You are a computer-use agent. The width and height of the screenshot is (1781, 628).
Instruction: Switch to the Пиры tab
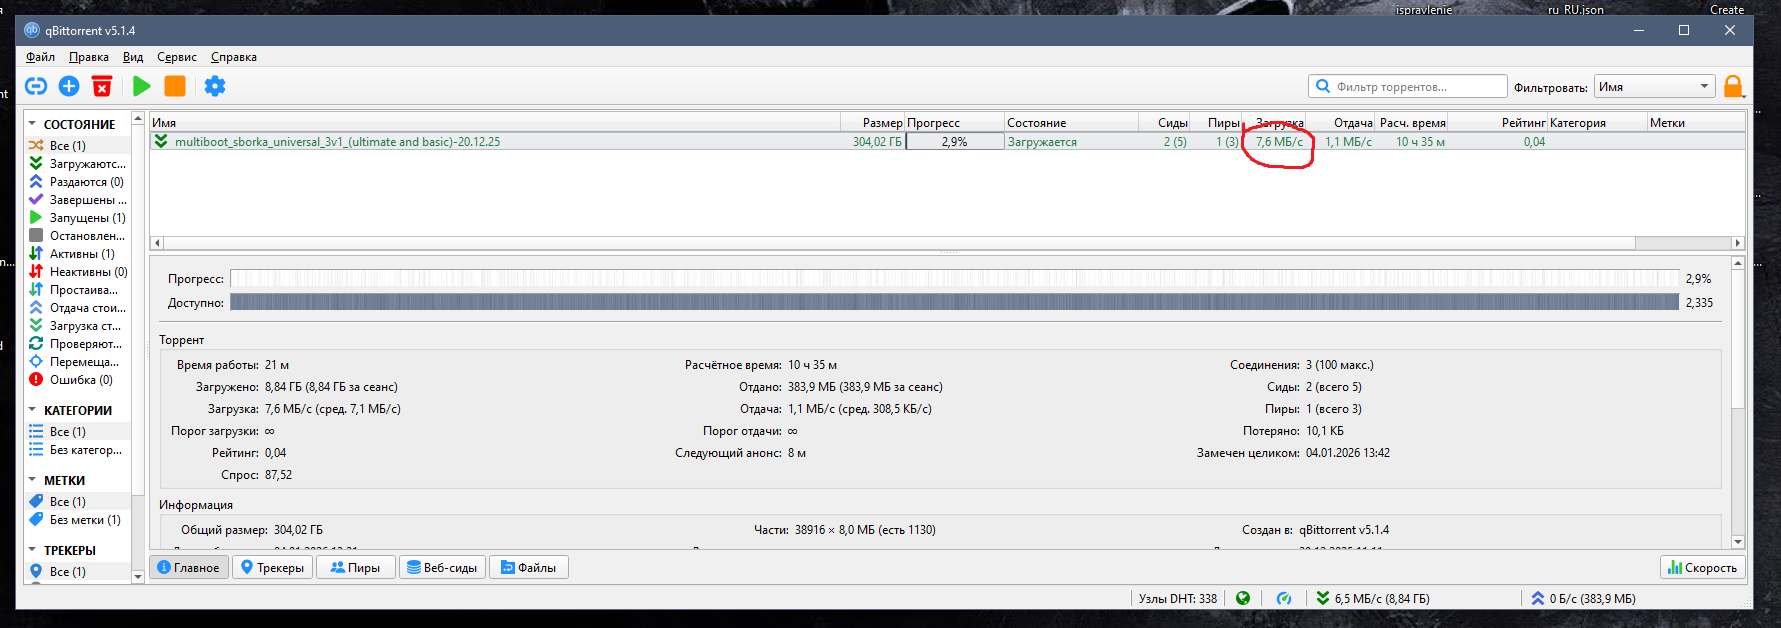tap(355, 567)
